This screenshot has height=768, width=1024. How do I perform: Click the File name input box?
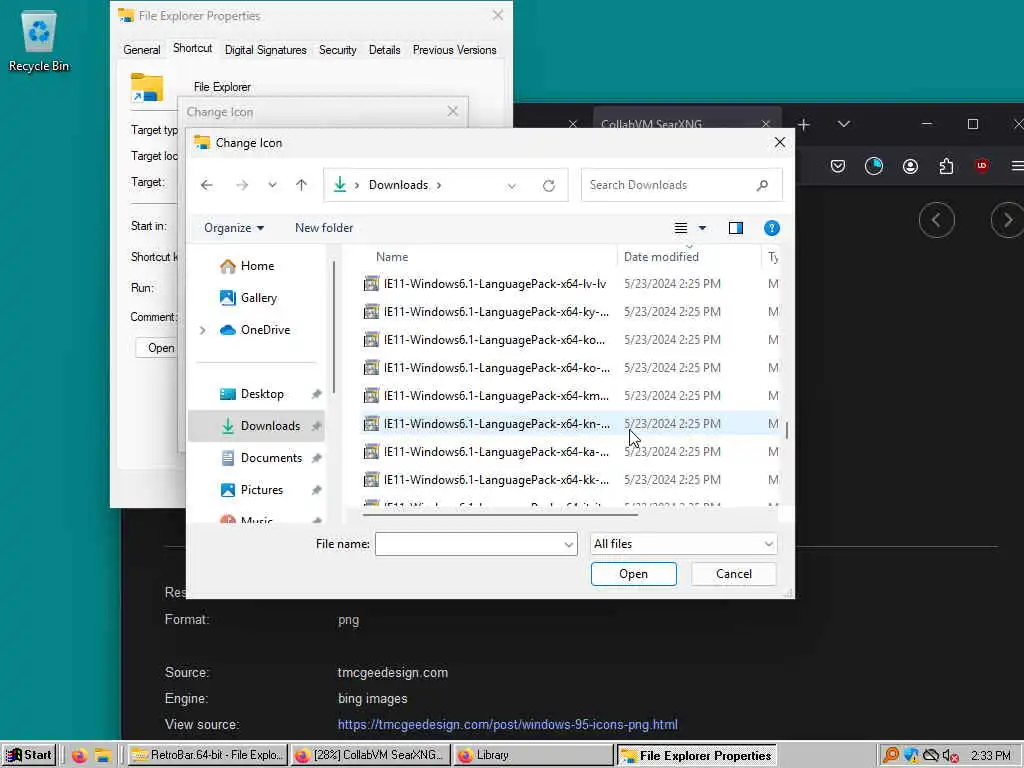click(x=469, y=544)
